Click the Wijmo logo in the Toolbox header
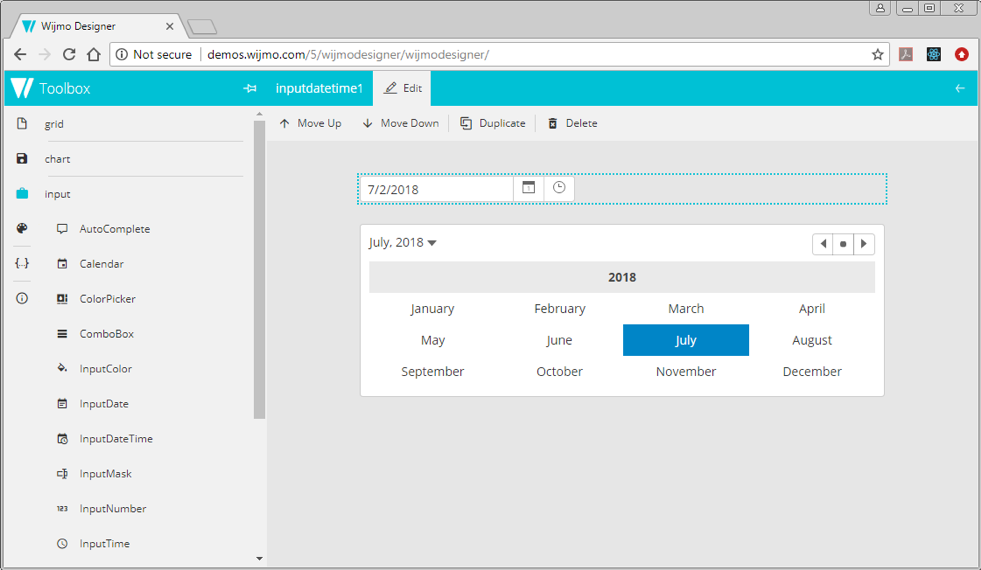 (22, 88)
